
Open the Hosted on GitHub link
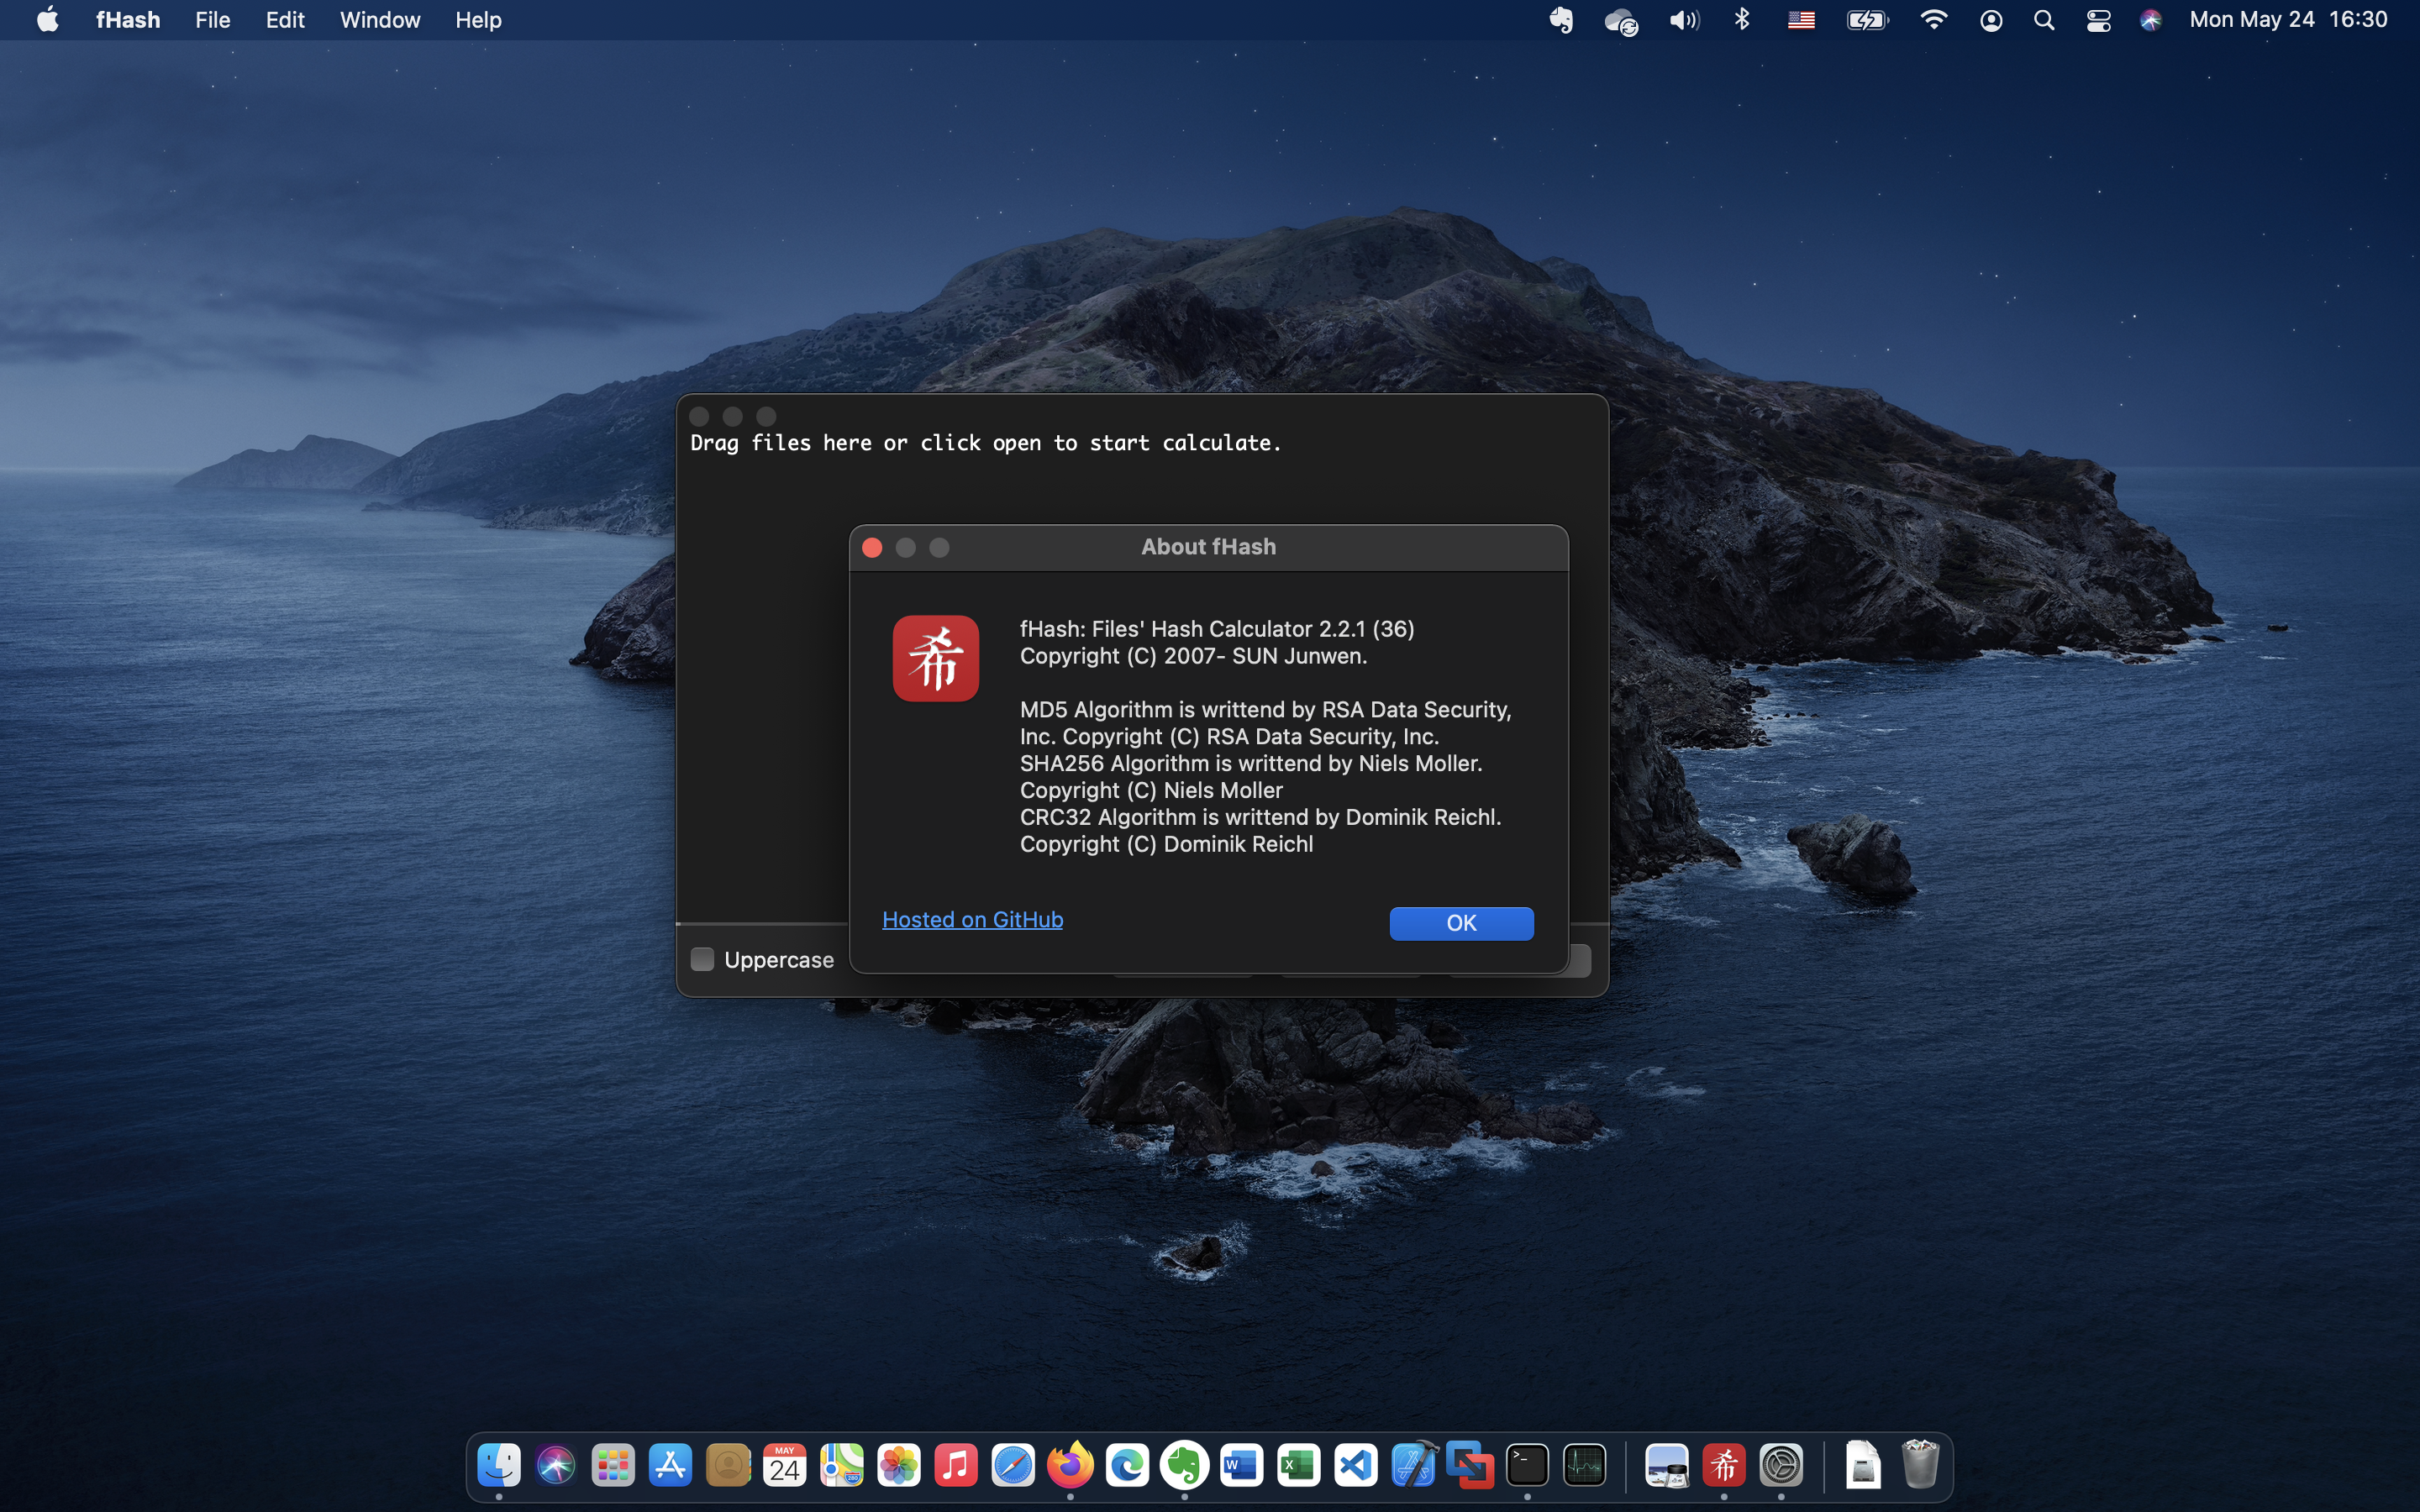972,919
